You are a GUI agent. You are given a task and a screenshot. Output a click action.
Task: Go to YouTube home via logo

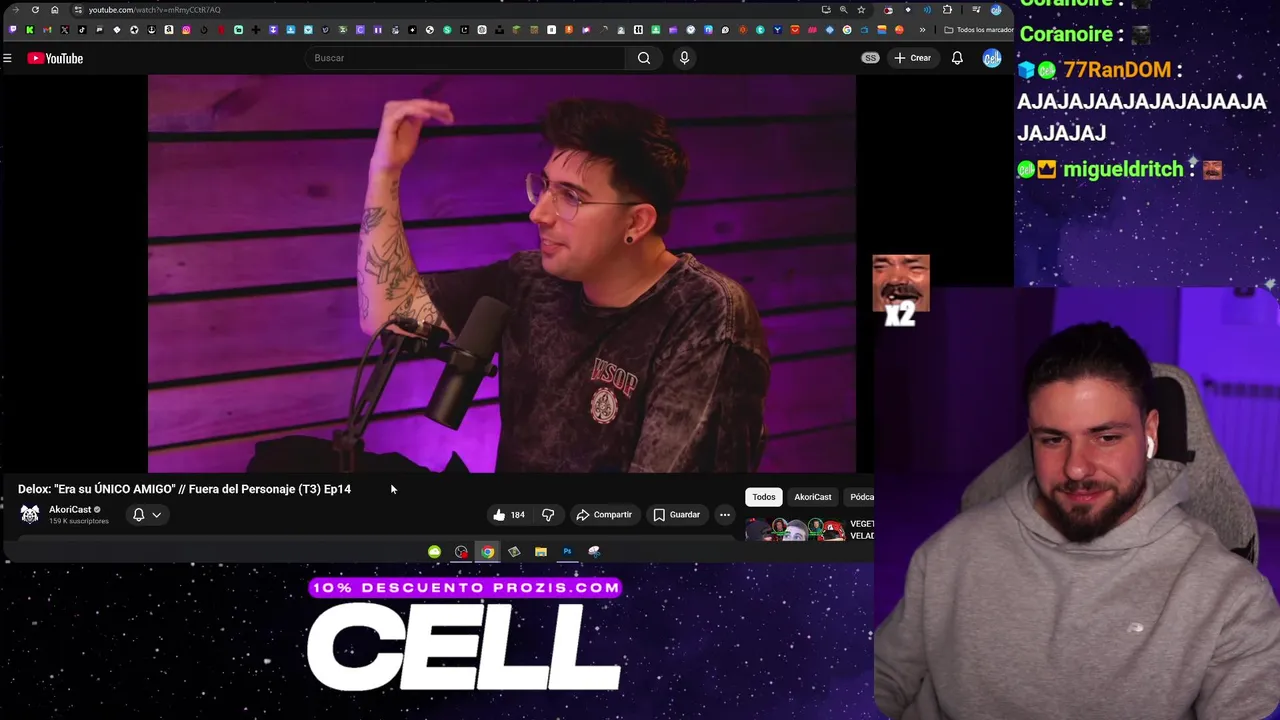55,58
